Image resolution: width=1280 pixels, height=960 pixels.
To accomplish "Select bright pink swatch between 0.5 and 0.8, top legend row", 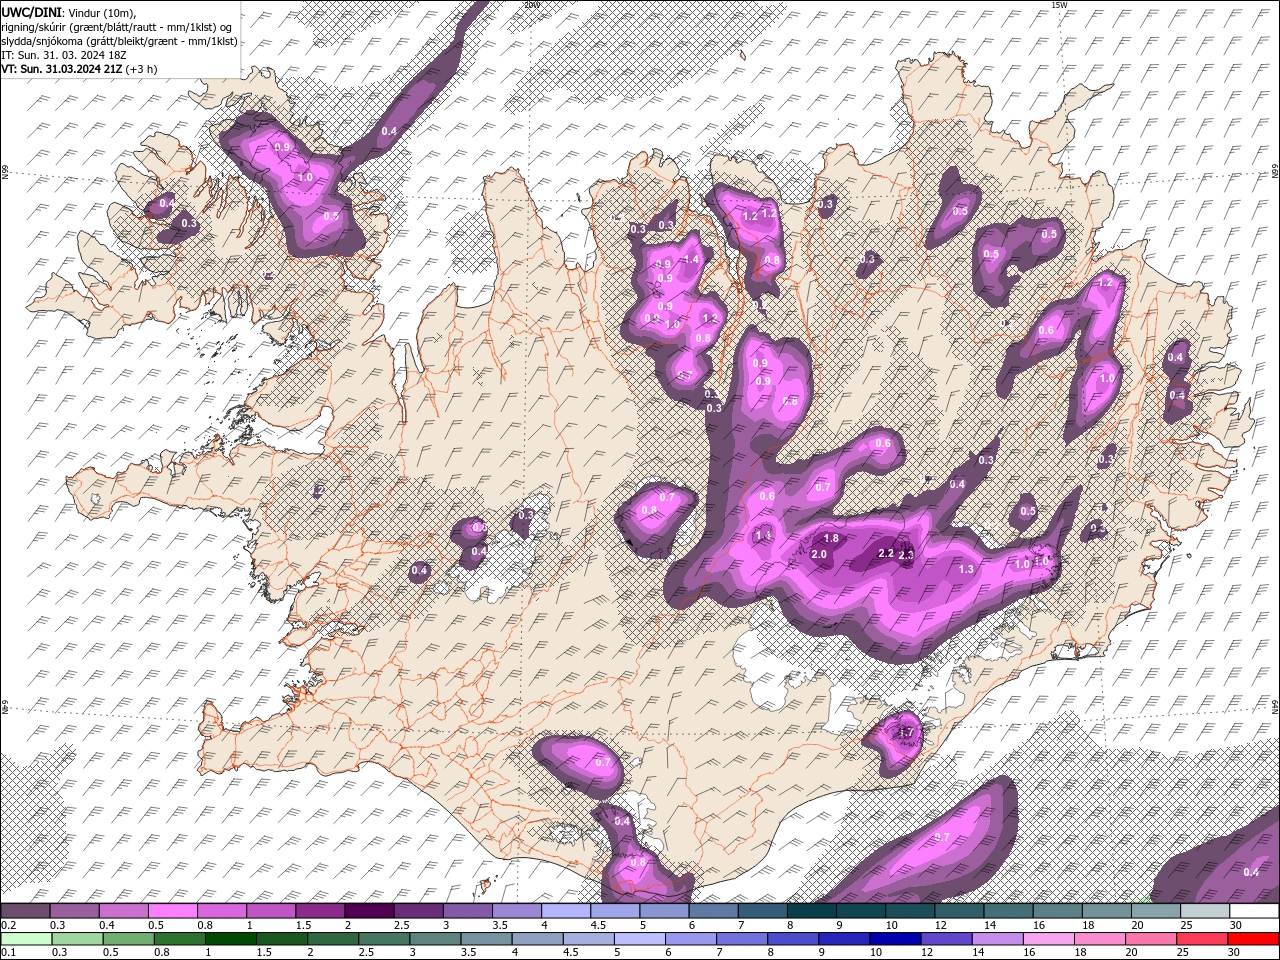I will click(172, 911).
